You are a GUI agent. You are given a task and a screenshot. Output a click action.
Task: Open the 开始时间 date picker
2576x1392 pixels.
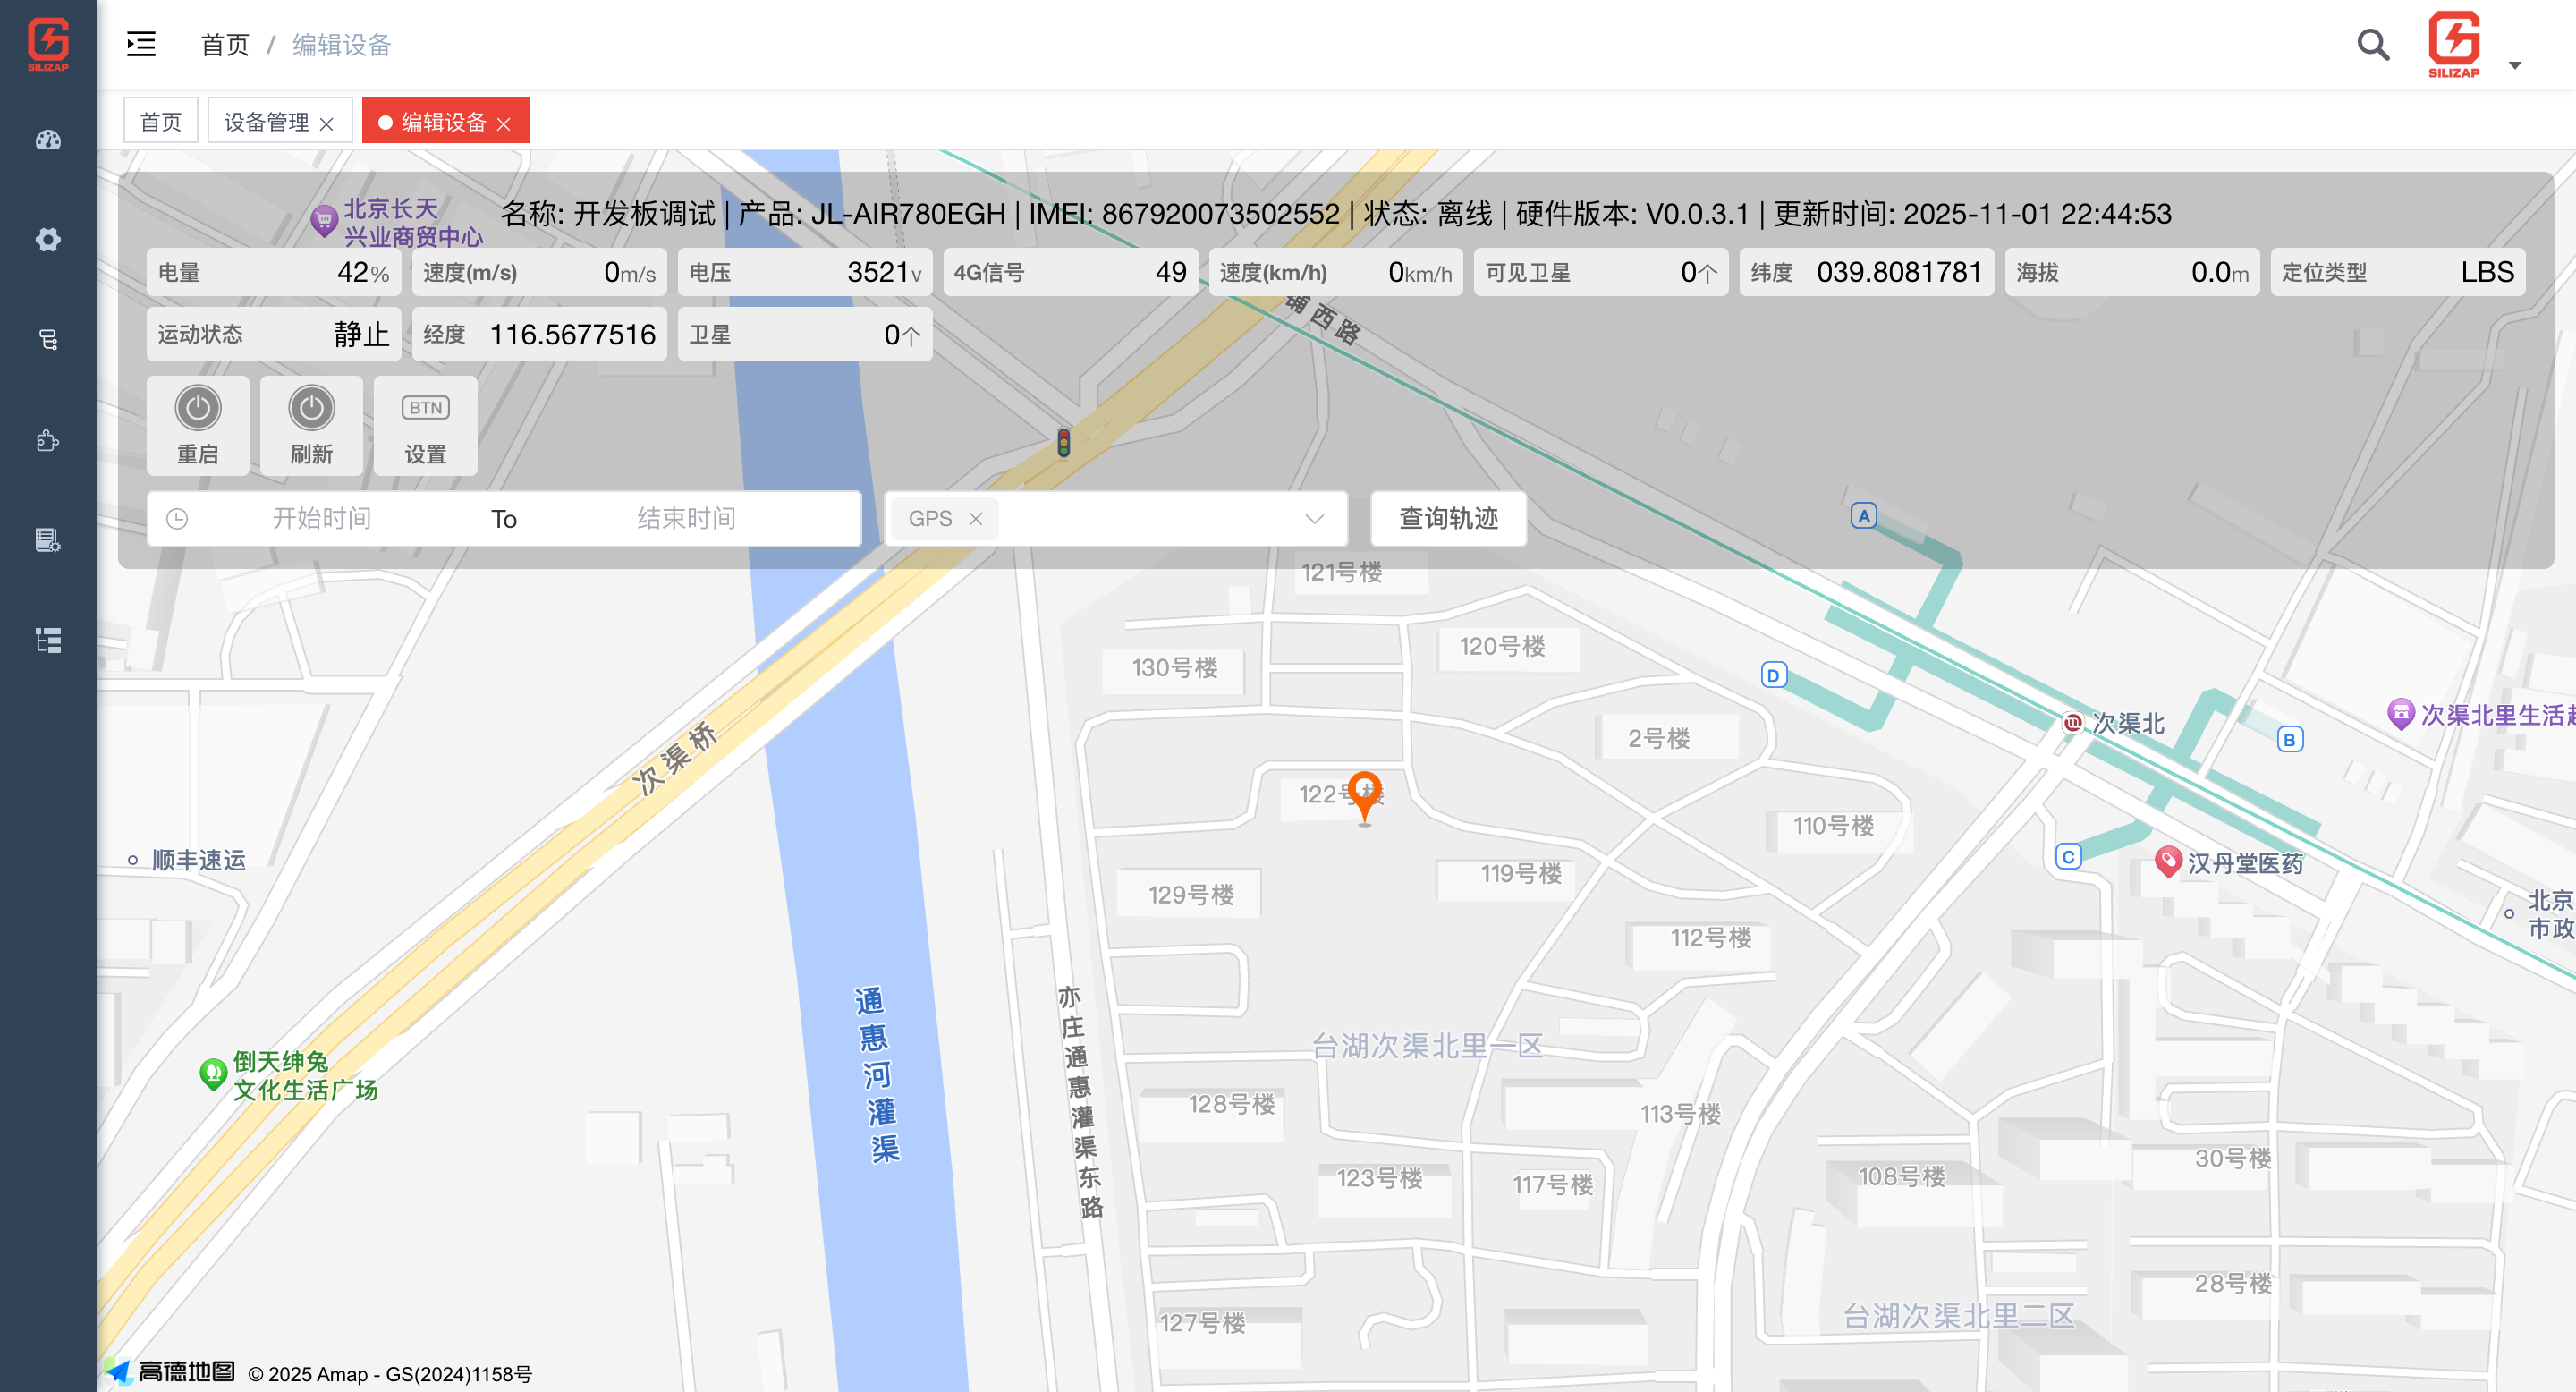322,519
